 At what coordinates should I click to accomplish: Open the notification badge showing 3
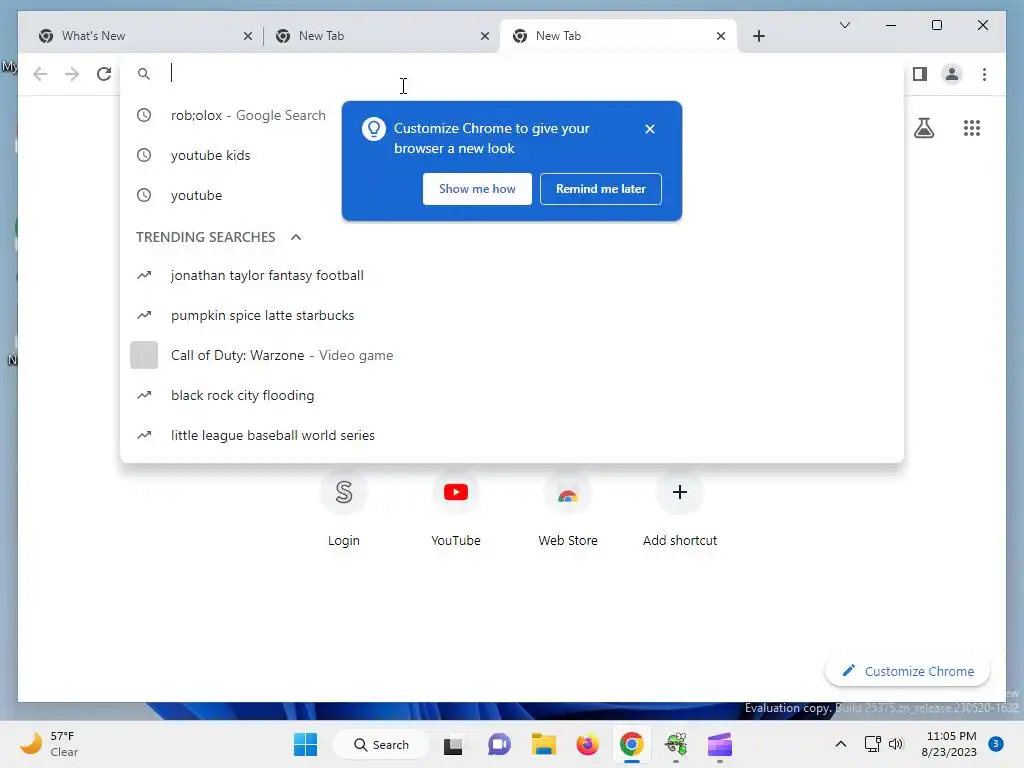pos(995,744)
